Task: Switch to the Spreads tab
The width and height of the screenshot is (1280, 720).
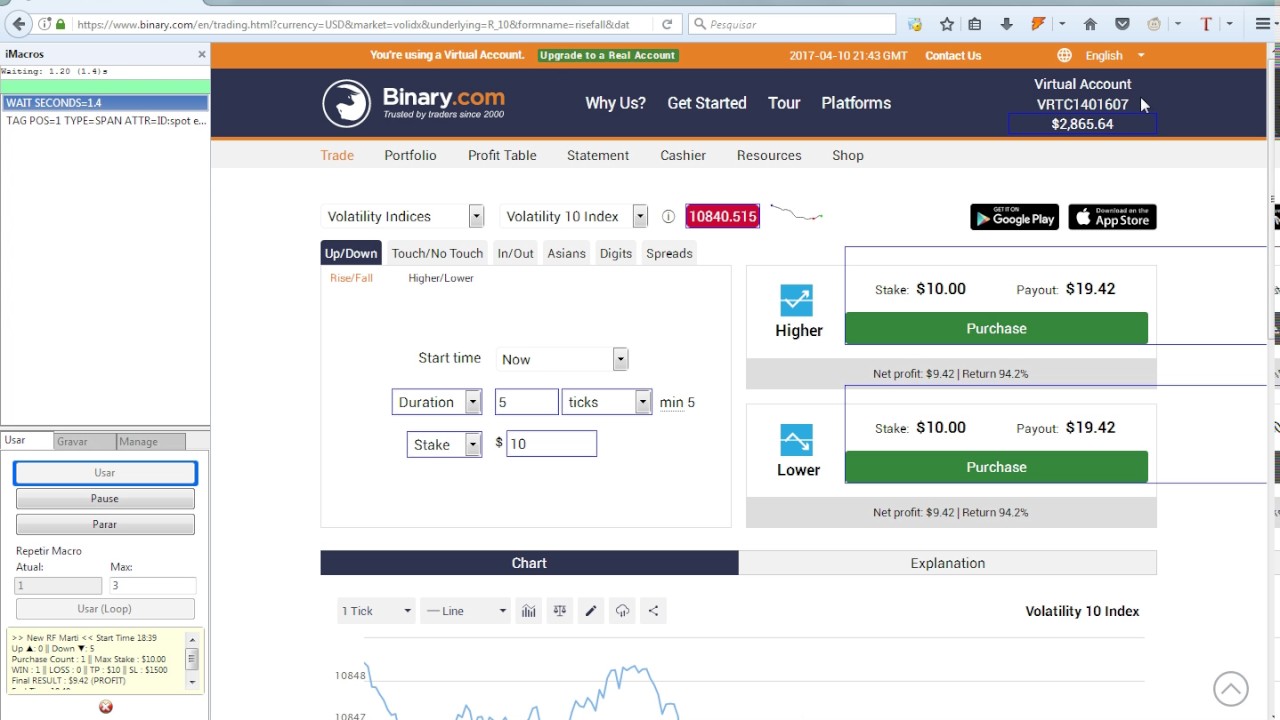Action: (669, 254)
